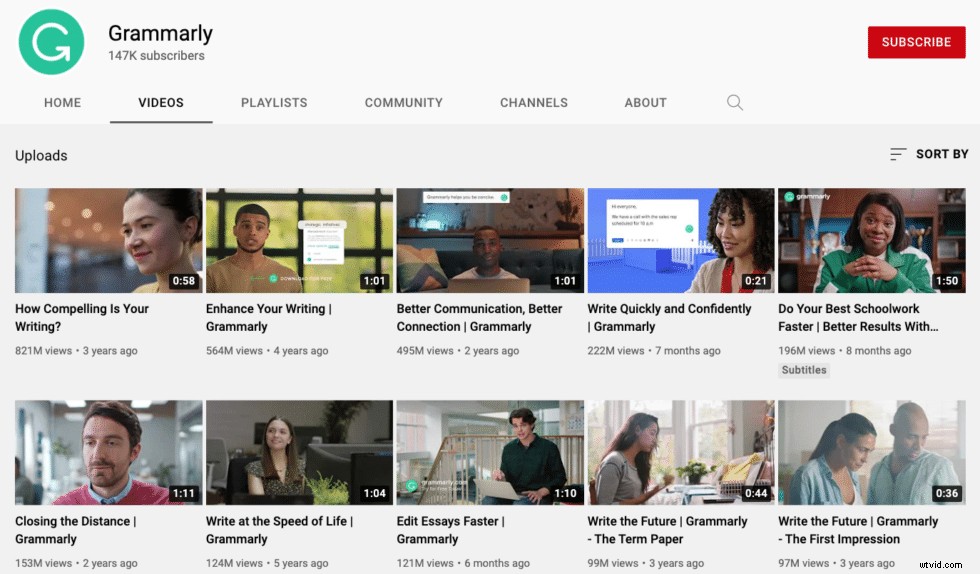Click '121M views • 6 months ago' text
The height and width of the screenshot is (574, 980).
(463, 563)
